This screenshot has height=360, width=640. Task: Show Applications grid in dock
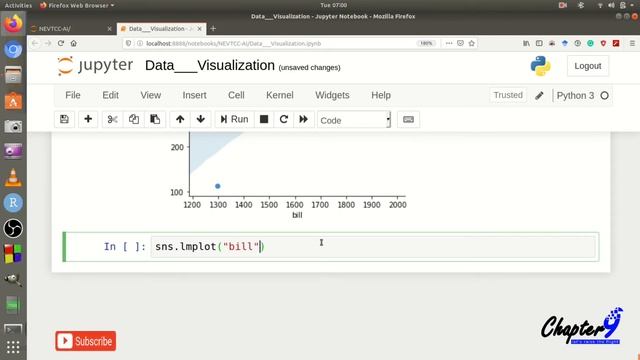13,347
